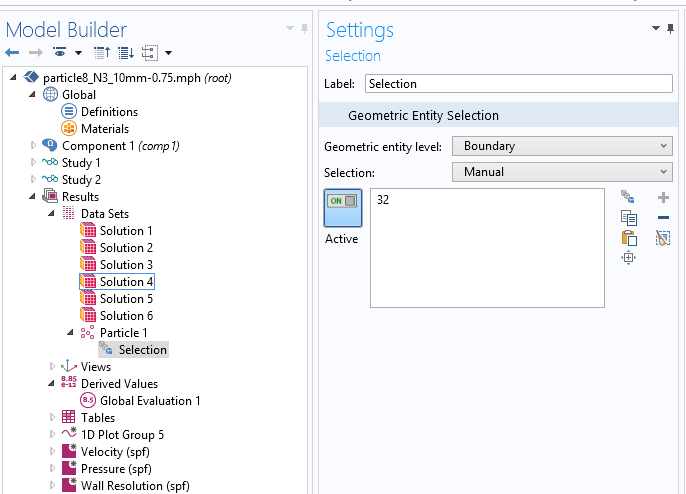
Task: Click the minus Remove from Selection icon
Action: click(662, 218)
